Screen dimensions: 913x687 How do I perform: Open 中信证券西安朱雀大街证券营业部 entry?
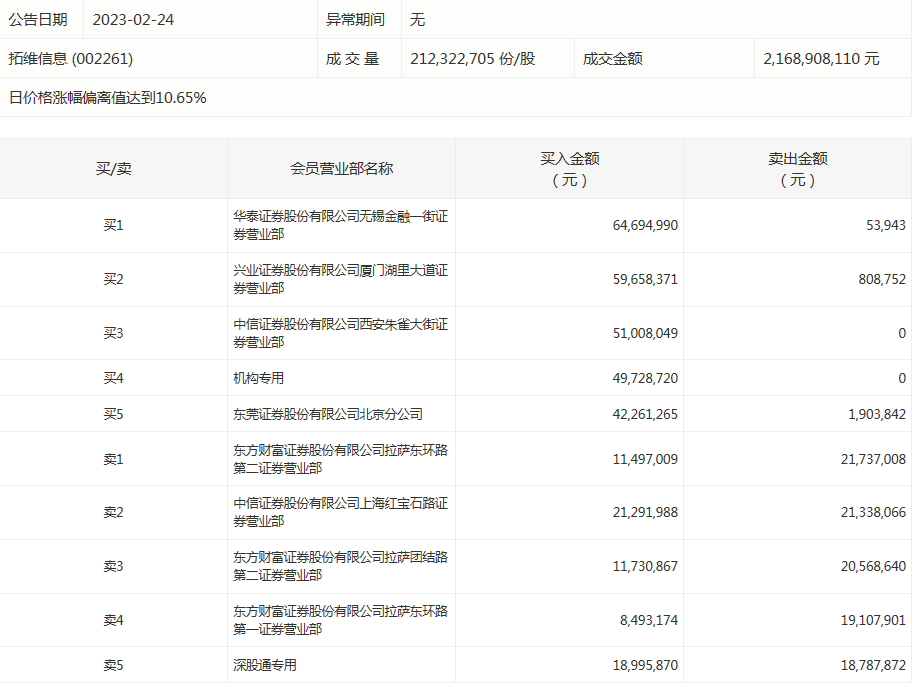340,333
